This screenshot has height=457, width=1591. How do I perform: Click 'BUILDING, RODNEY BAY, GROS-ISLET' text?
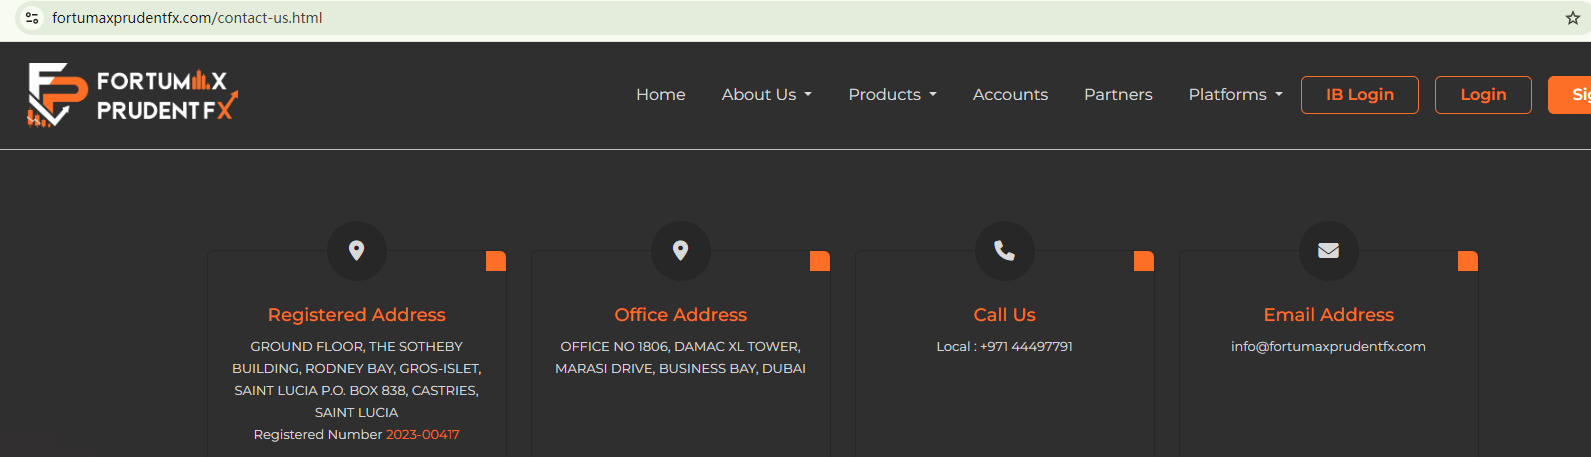pyautogui.click(x=357, y=369)
